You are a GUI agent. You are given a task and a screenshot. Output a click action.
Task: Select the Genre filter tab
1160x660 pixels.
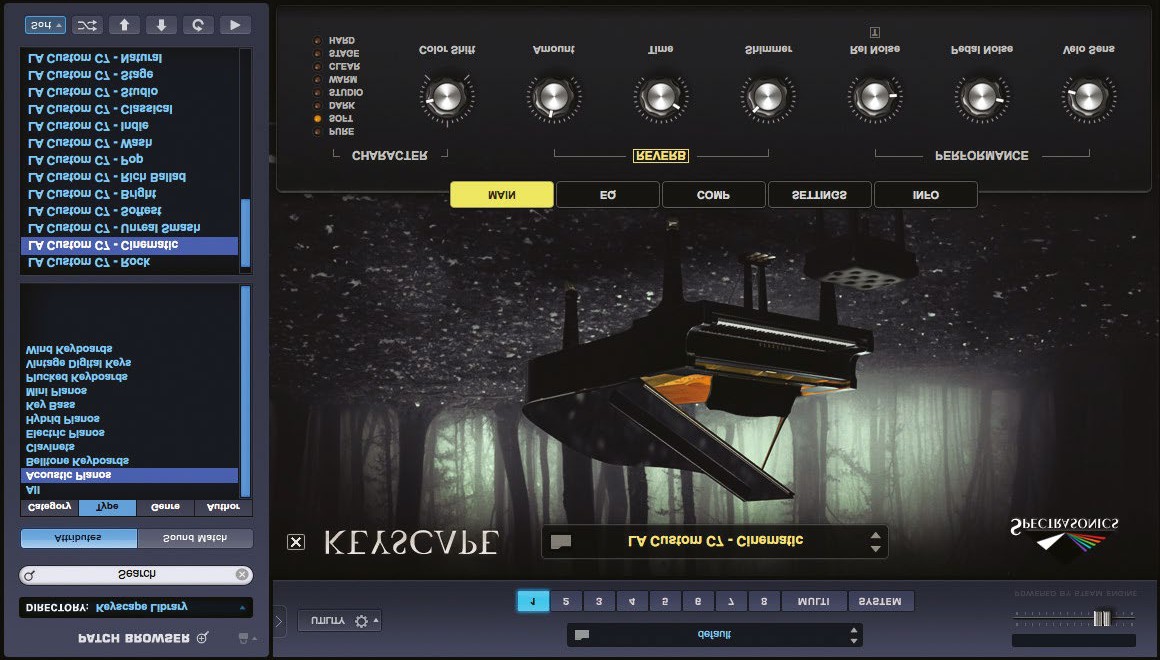tap(166, 507)
